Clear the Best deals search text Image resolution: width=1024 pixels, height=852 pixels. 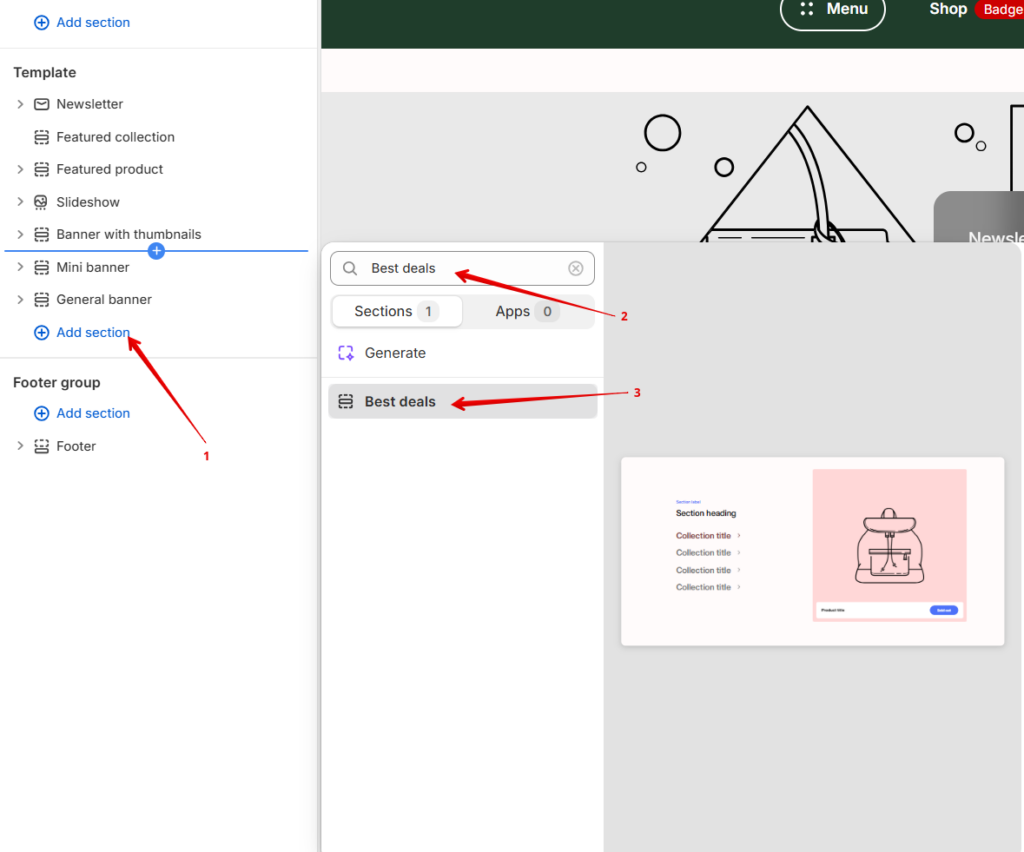[x=575, y=268]
